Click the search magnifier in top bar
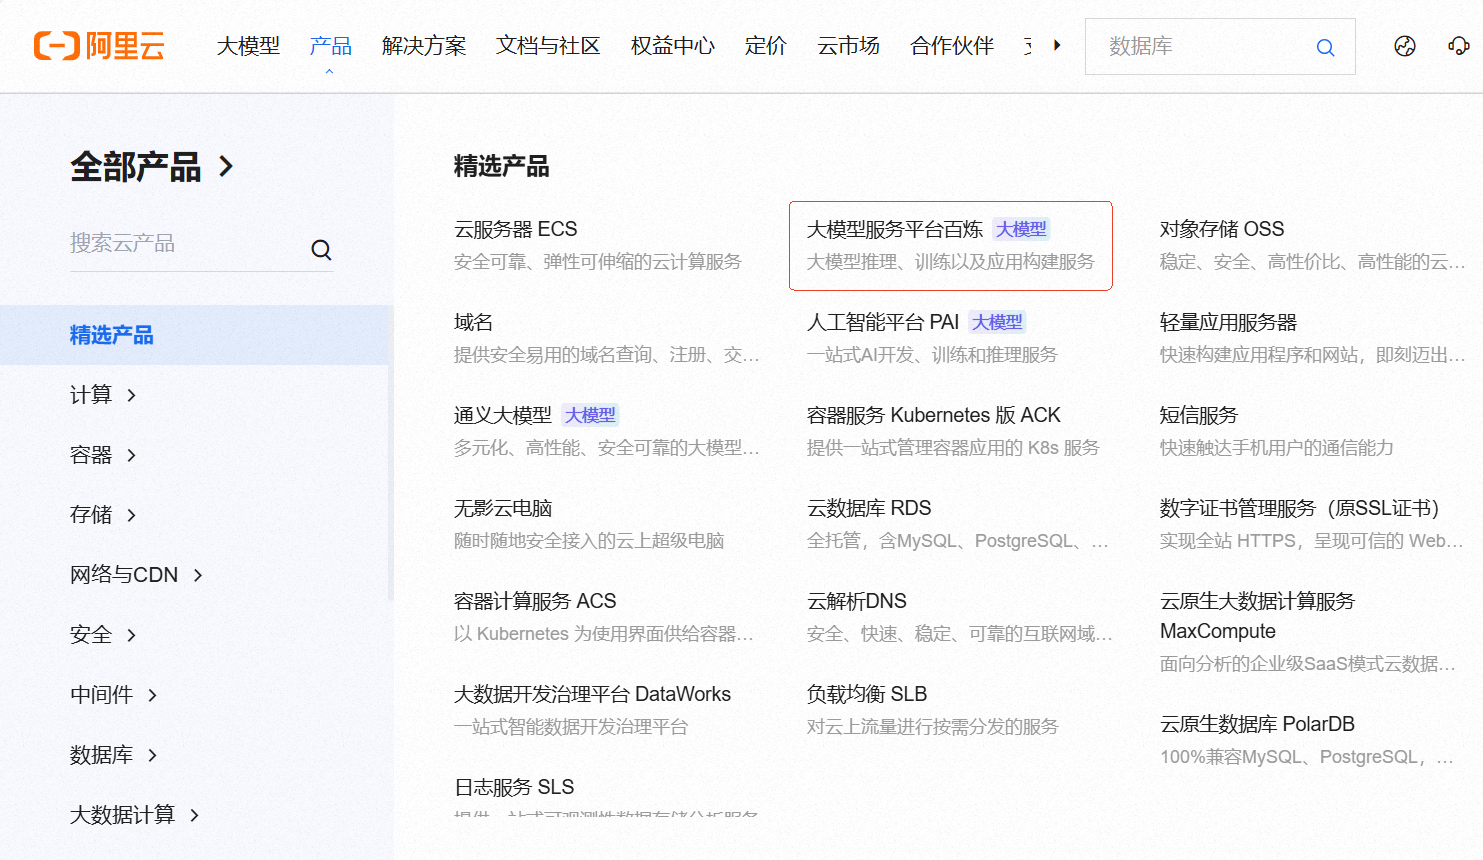1483x860 pixels. [x=1325, y=47]
